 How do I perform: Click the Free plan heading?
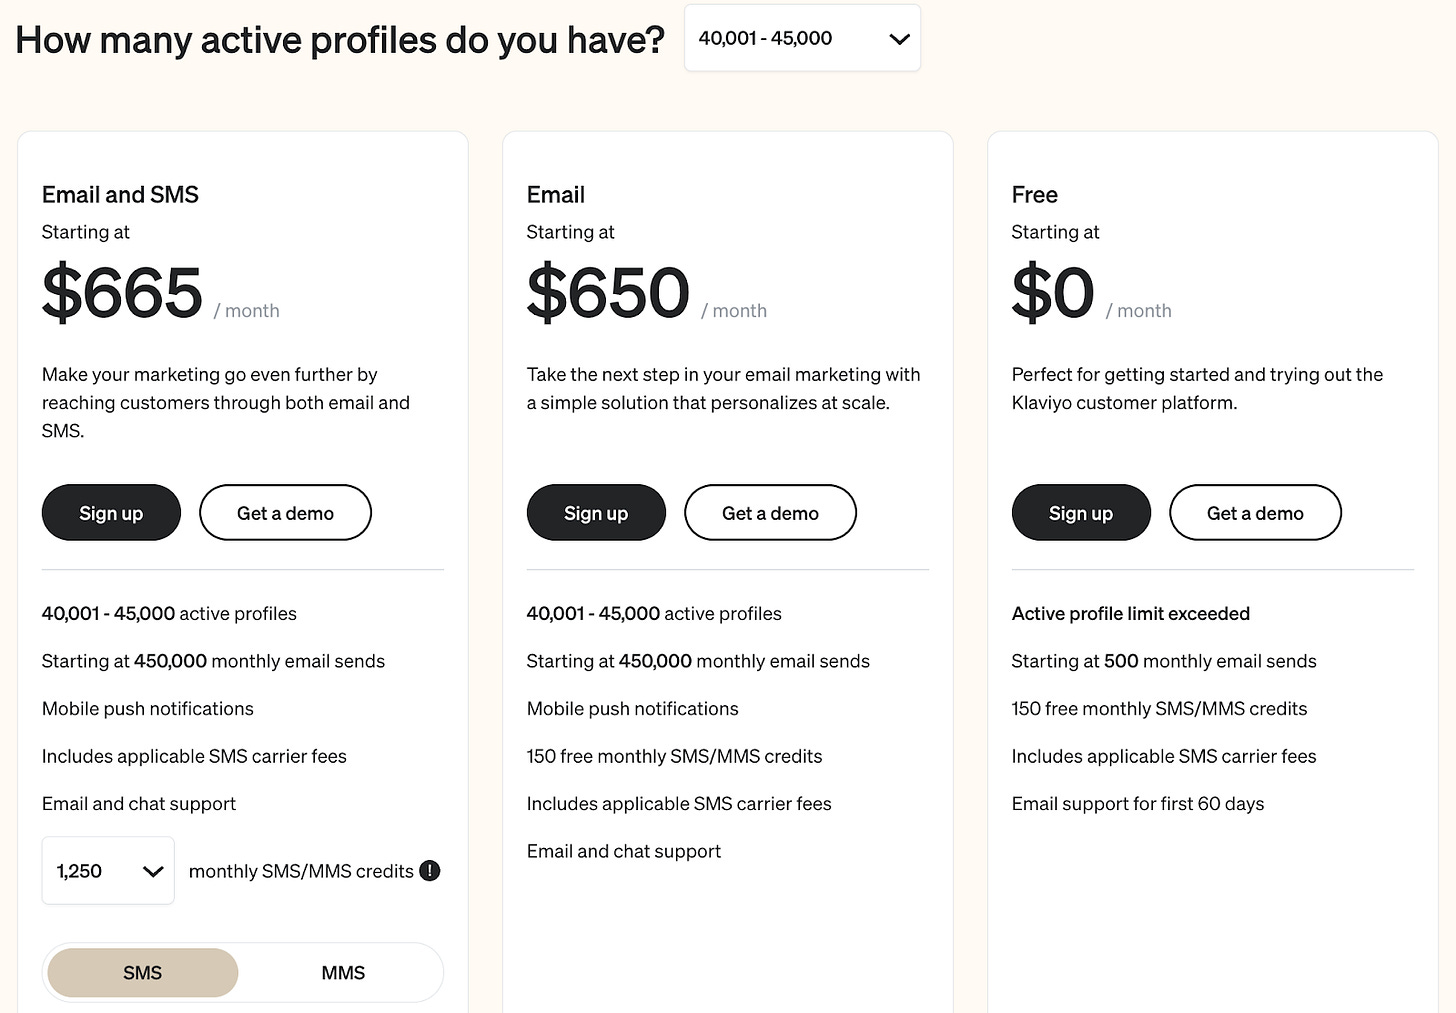(1034, 195)
